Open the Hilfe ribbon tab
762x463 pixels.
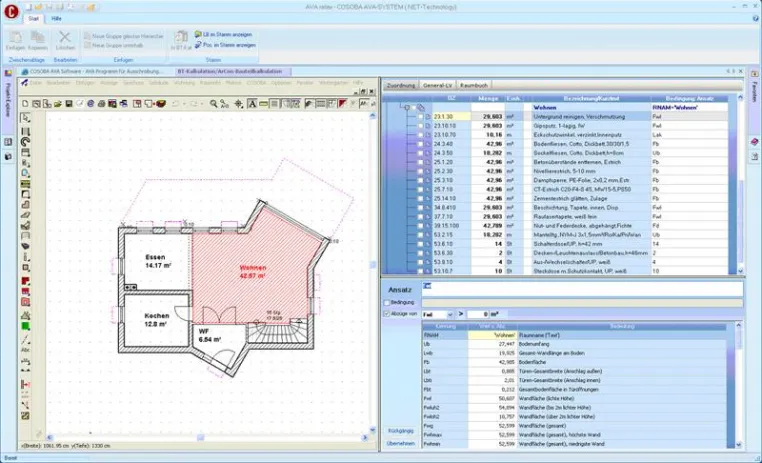coord(56,18)
